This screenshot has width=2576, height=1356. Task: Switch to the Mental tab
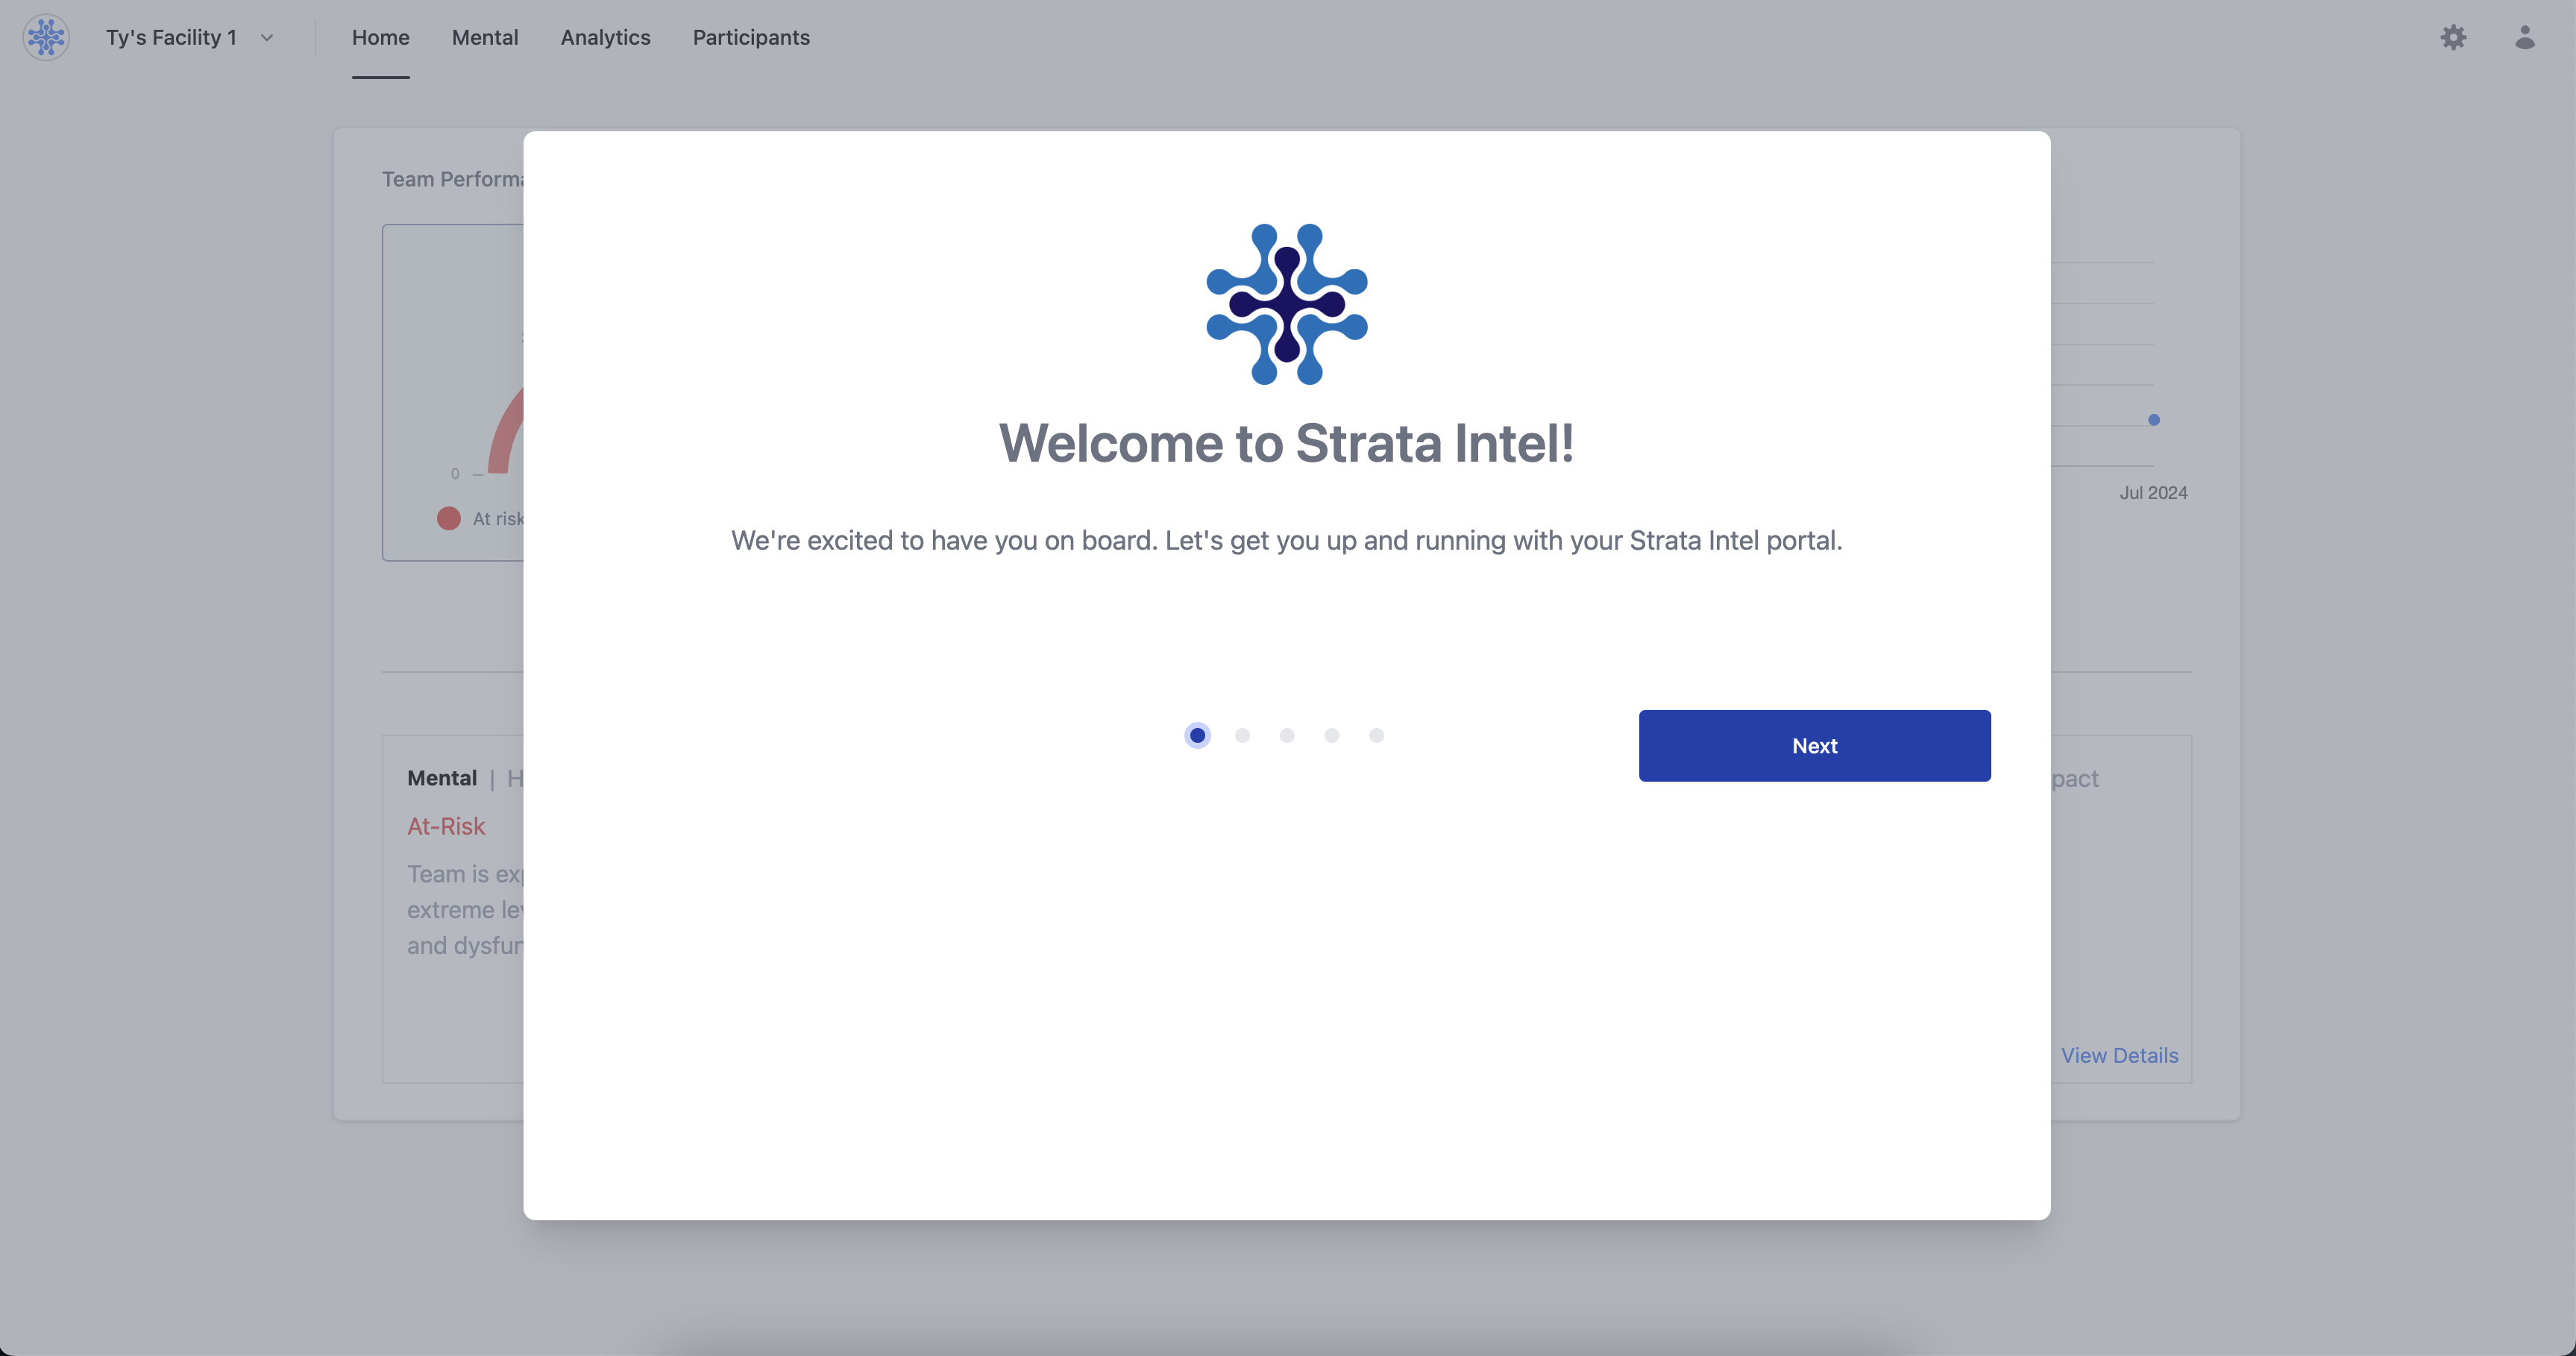(x=484, y=38)
